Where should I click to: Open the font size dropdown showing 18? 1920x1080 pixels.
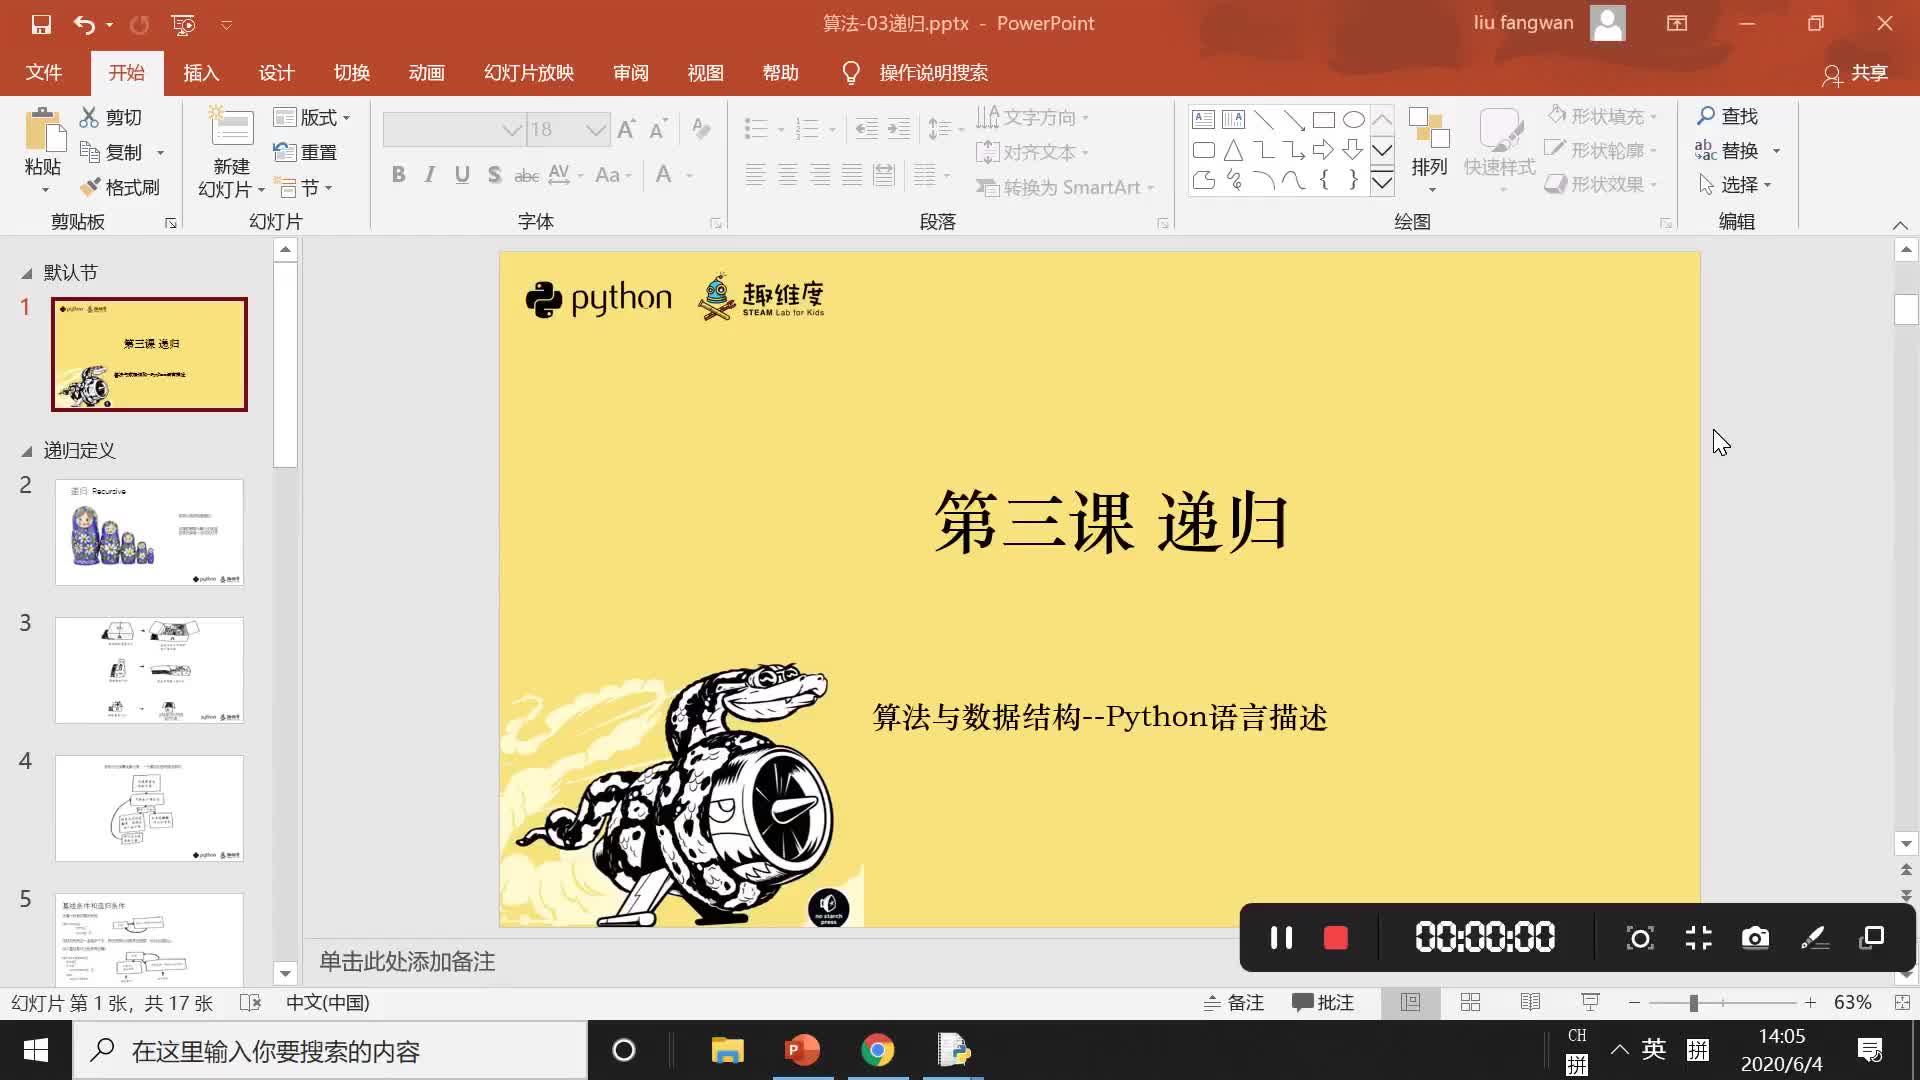click(x=596, y=130)
